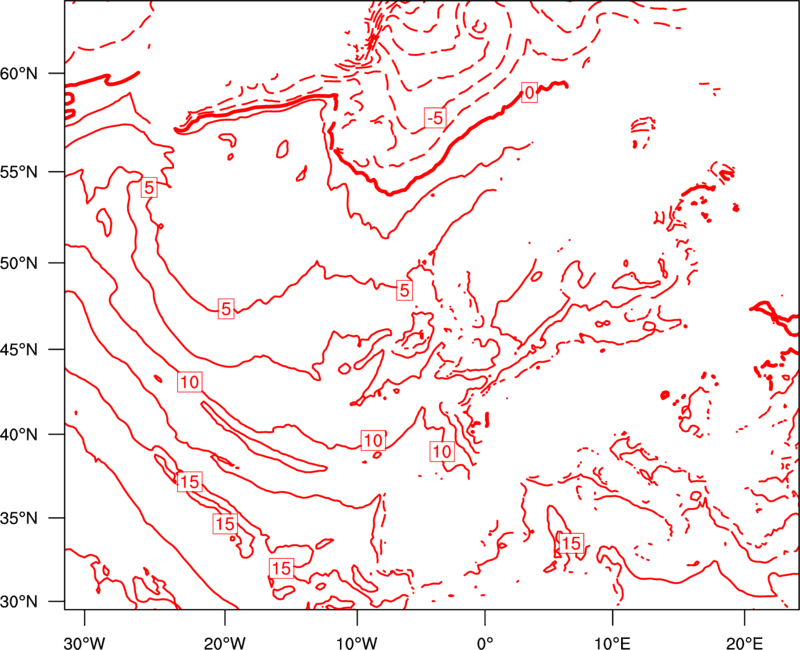Image resolution: width=800 pixels, height=650 pixels.
Task: Select the 5 contour label nearest 55°N tick
Action: [x=148, y=187]
